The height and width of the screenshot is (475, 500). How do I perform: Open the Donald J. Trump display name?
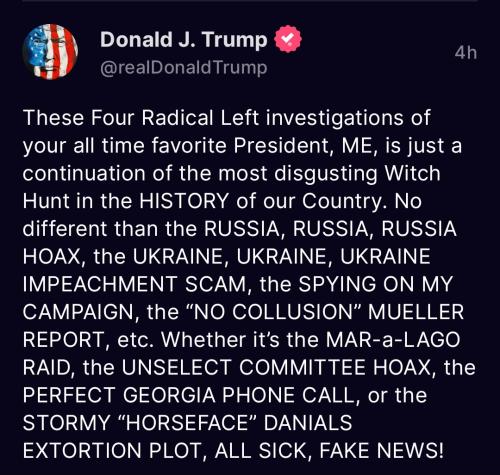point(184,39)
